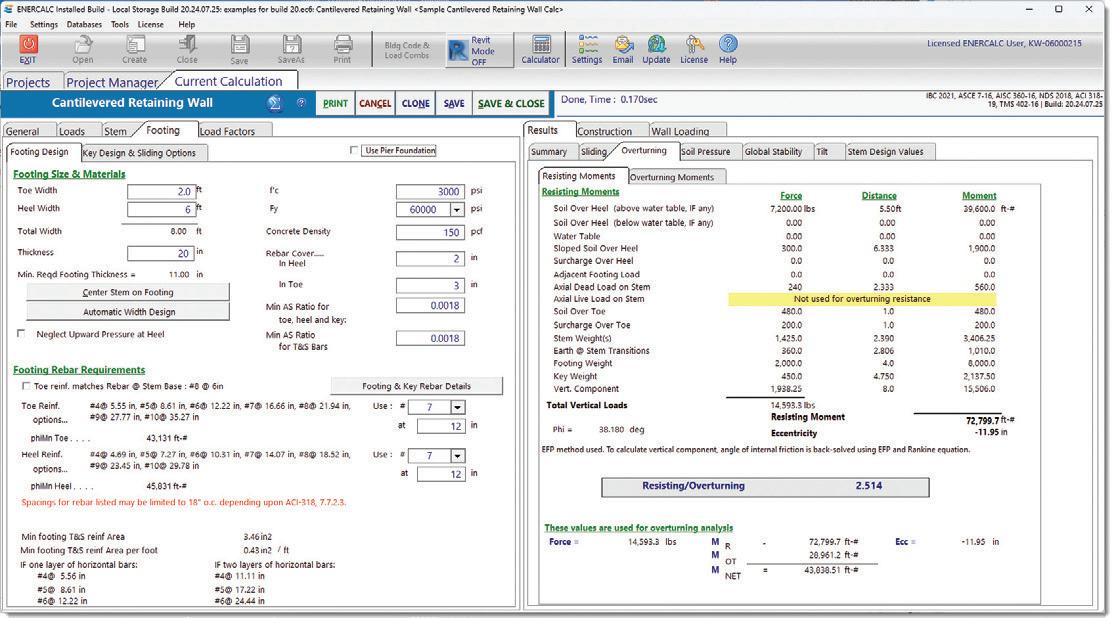1114x618 pixels.
Task: Open the Databases menu
Action: [x=84, y=24]
